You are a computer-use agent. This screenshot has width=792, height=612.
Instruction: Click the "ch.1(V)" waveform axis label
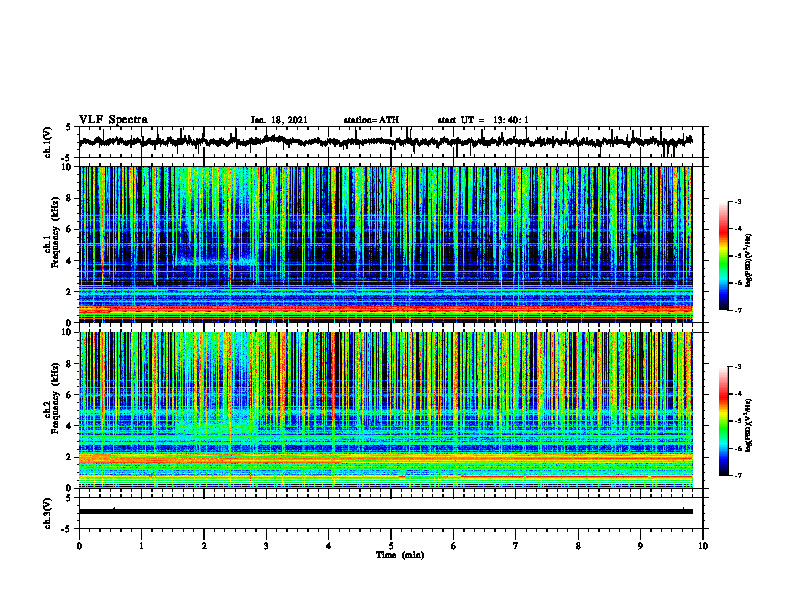point(48,142)
